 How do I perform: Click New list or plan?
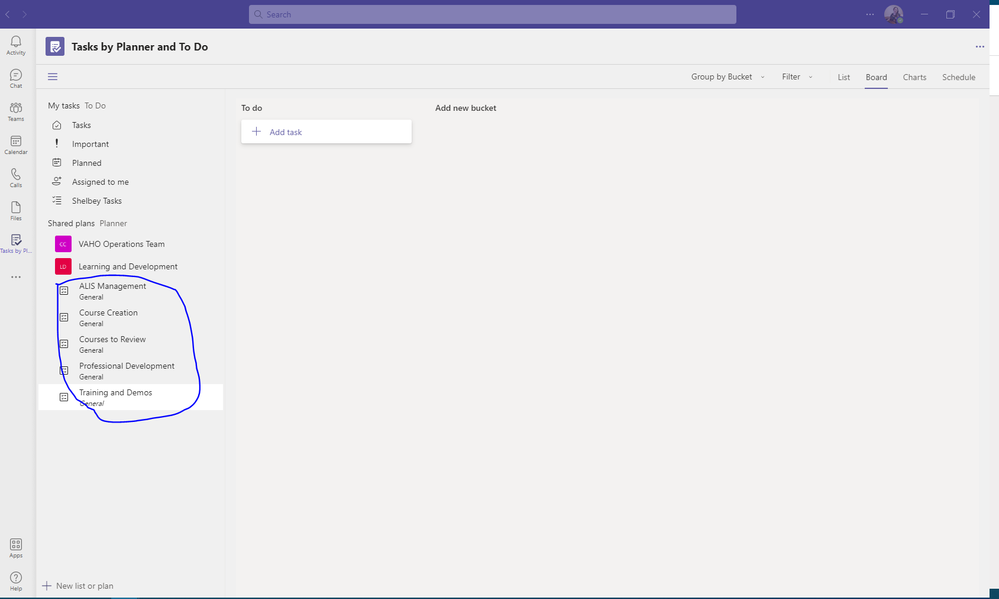[78, 586]
